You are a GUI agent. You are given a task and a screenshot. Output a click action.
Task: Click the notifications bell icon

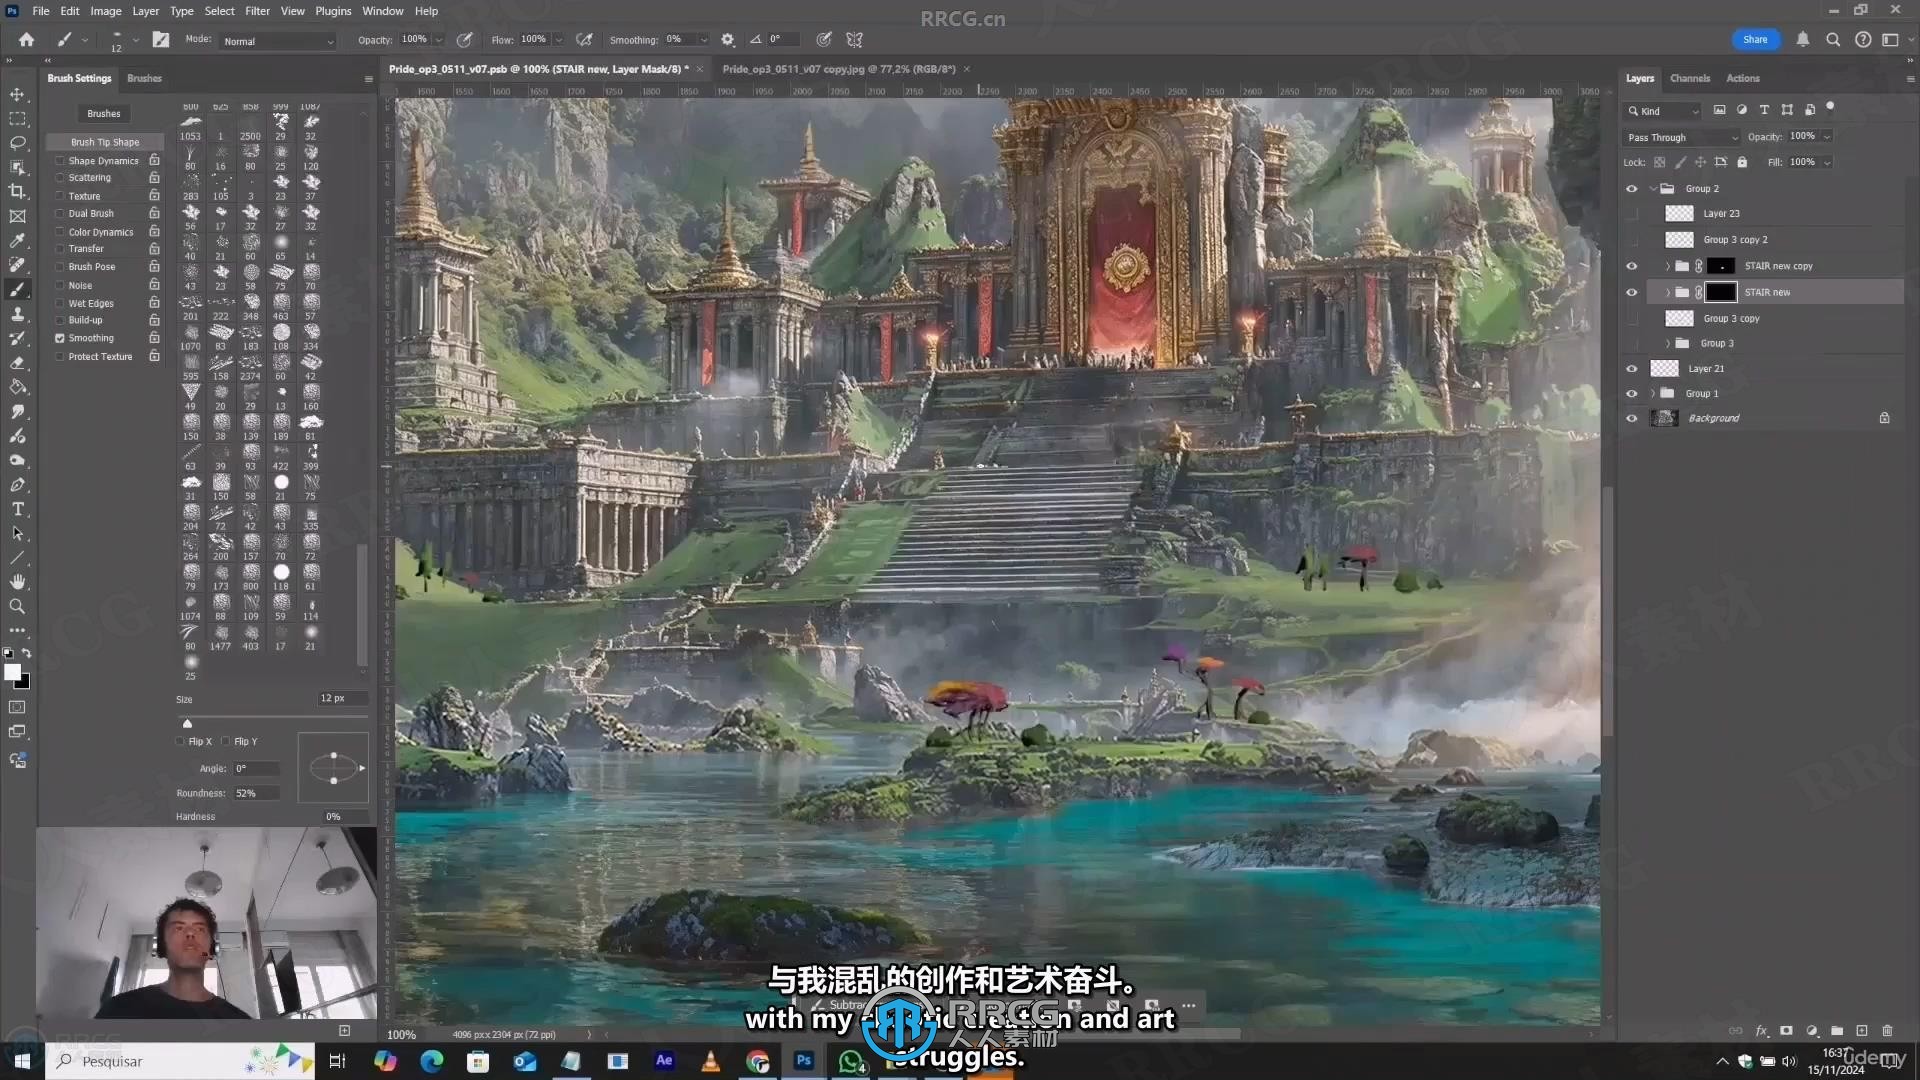1803,40
